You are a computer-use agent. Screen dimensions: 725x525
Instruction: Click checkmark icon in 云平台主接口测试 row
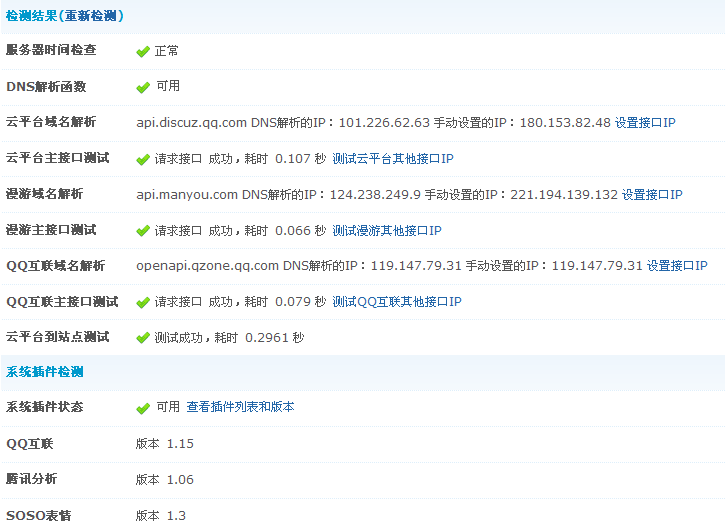click(143, 160)
